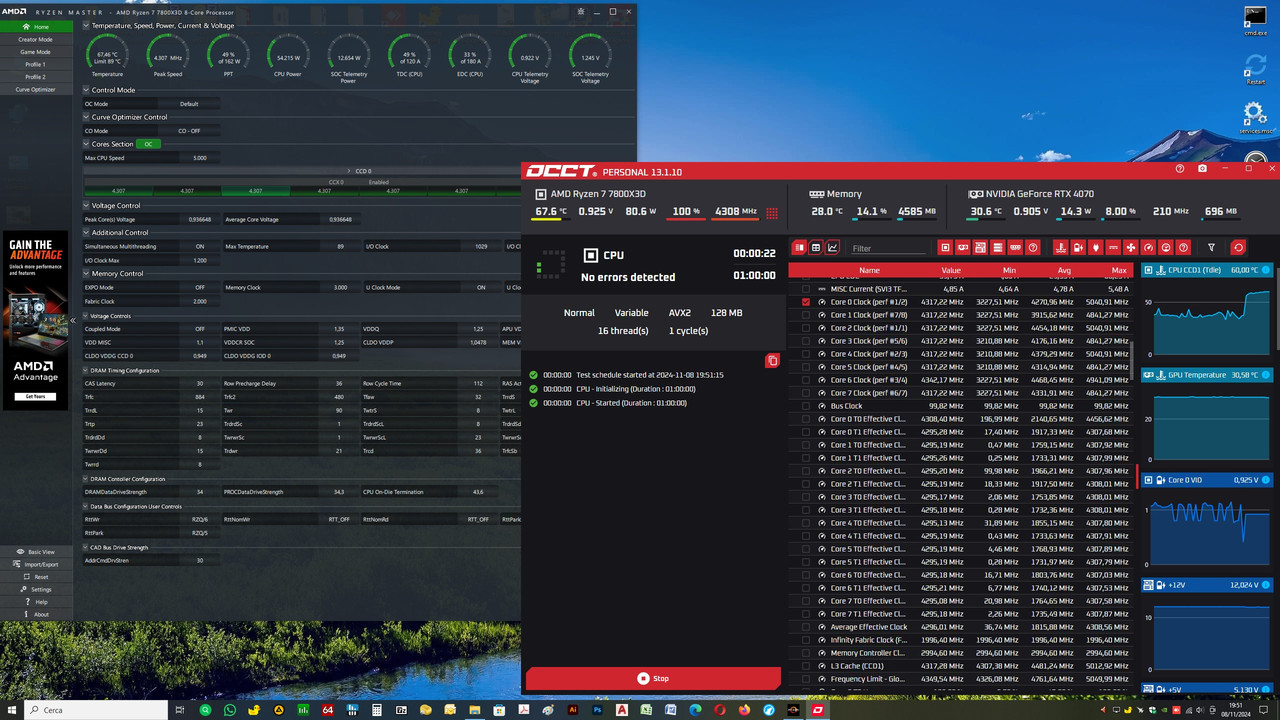Viewport: 1280px width, 720px height.
Task: Switch OCCT monitoring to graph view icon
Action: 832,247
